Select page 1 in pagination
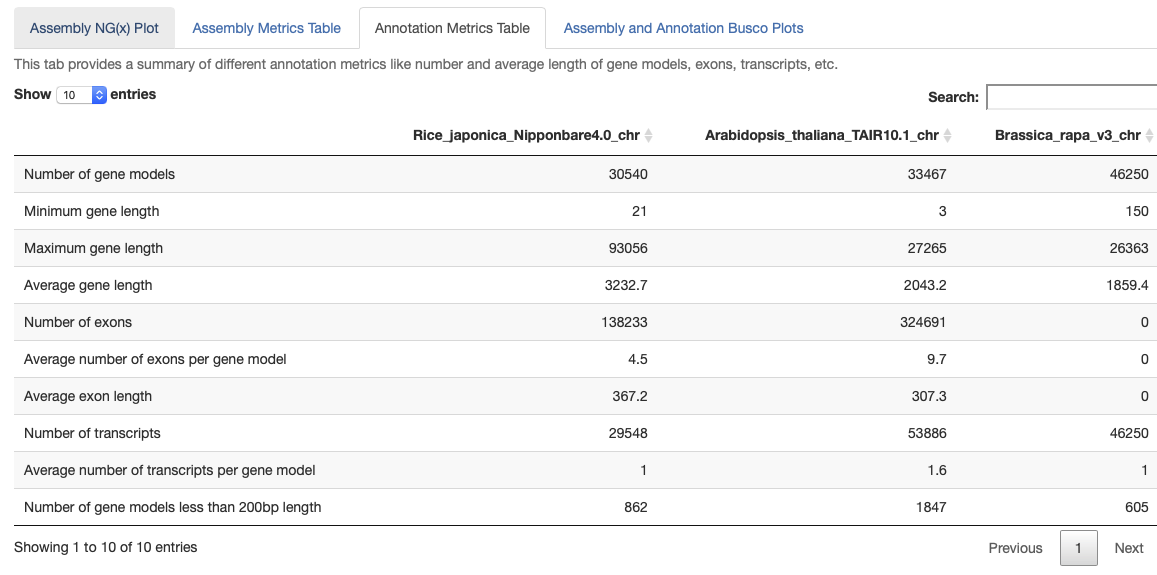Viewport: 1157px width, 575px height. point(1078,548)
